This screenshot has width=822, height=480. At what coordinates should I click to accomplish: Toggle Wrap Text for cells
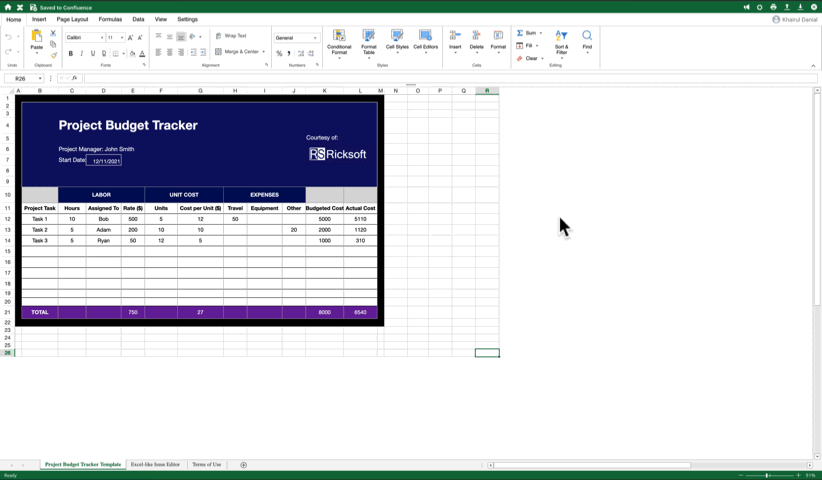coord(231,36)
